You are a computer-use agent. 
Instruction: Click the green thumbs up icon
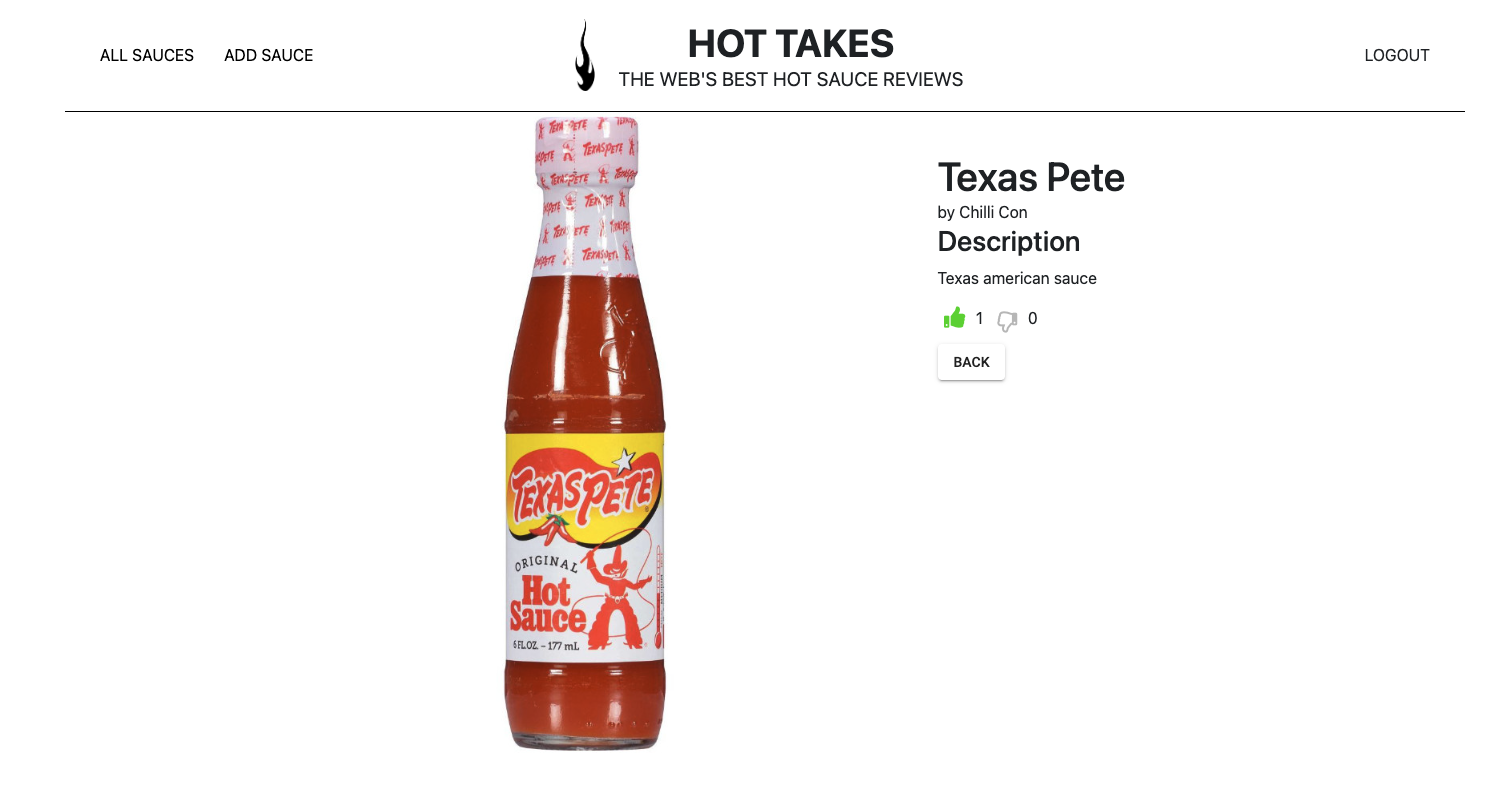[x=955, y=318]
